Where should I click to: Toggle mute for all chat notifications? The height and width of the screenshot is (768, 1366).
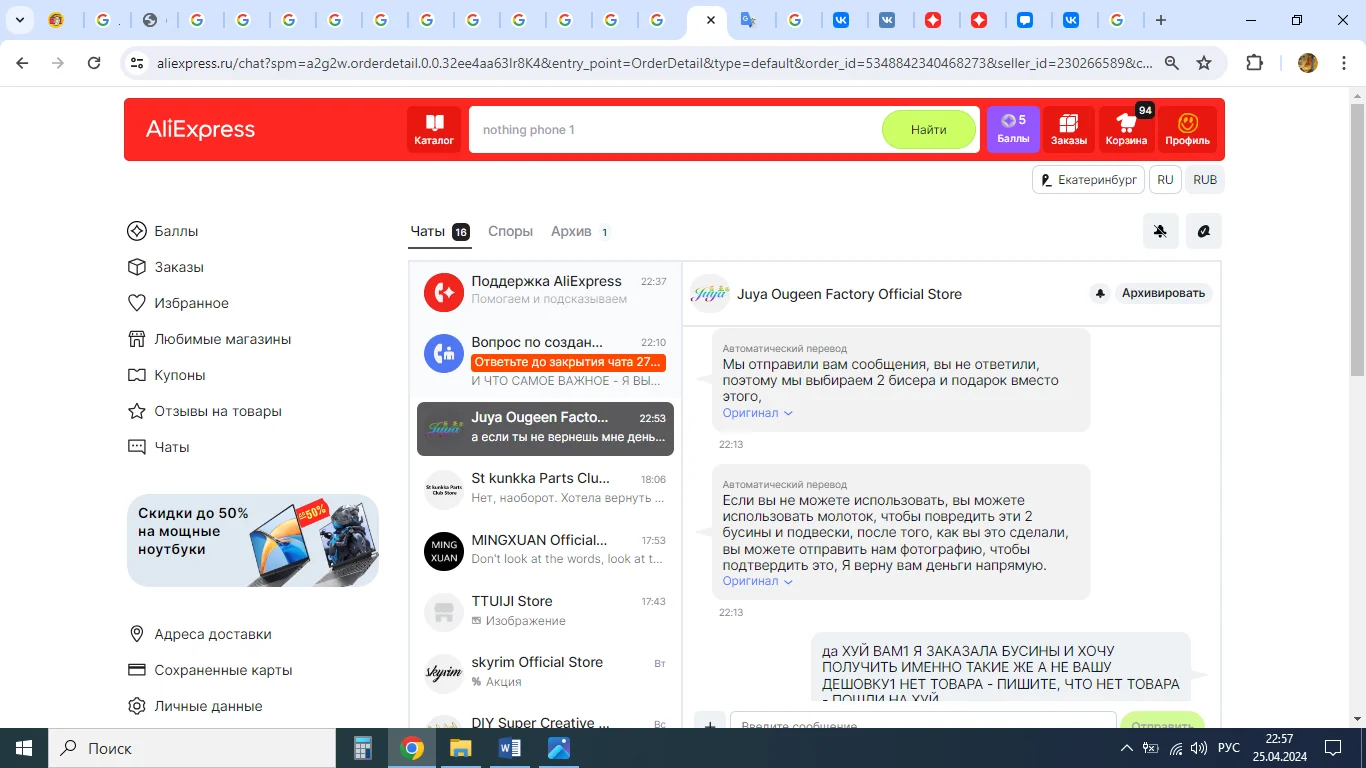(x=1160, y=231)
